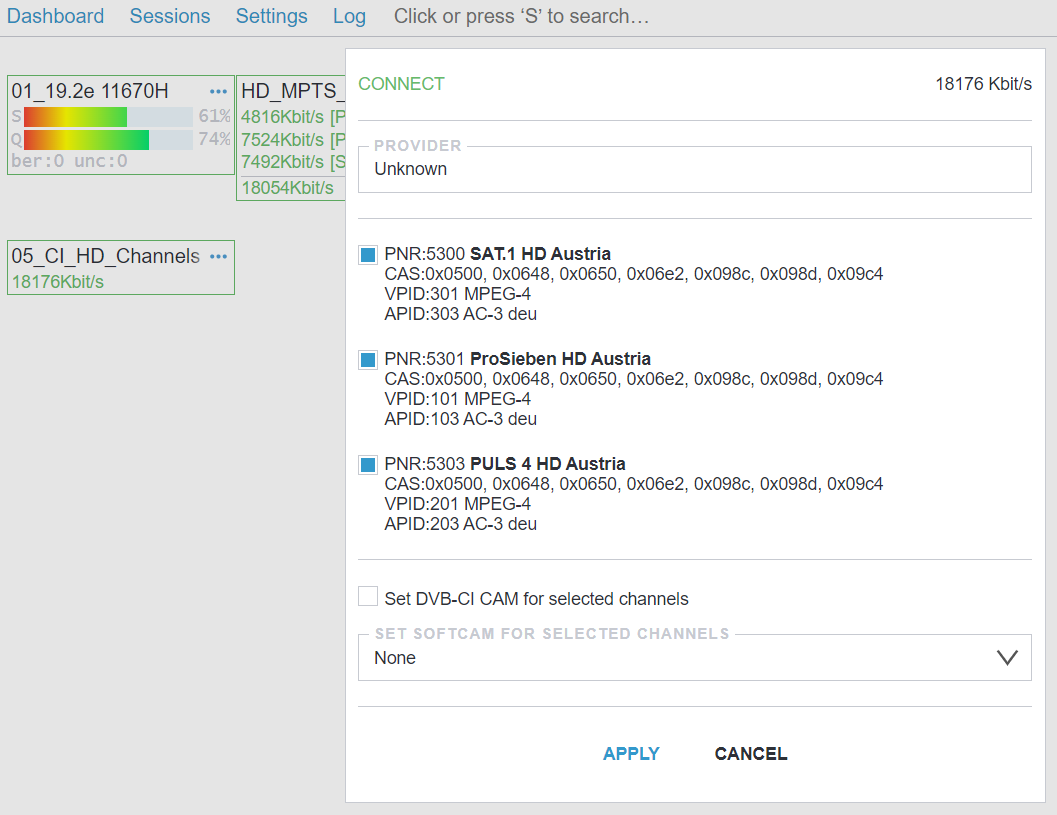
Task: Click VPID:101 MPEG-4 under ProSieben
Action: (458, 399)
